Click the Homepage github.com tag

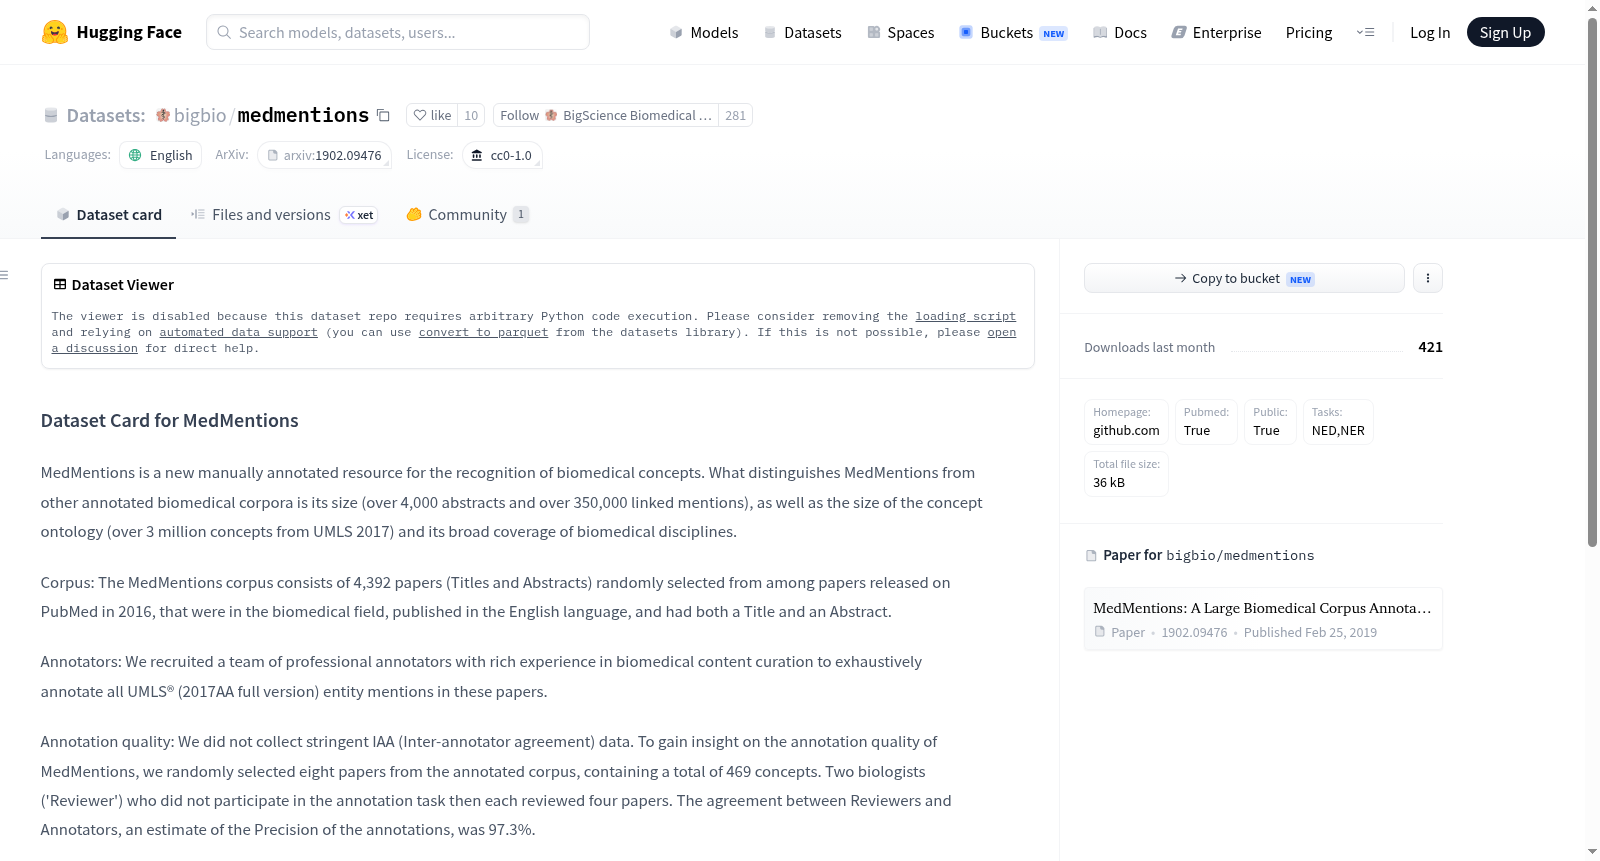click(x=1126, y=421)
